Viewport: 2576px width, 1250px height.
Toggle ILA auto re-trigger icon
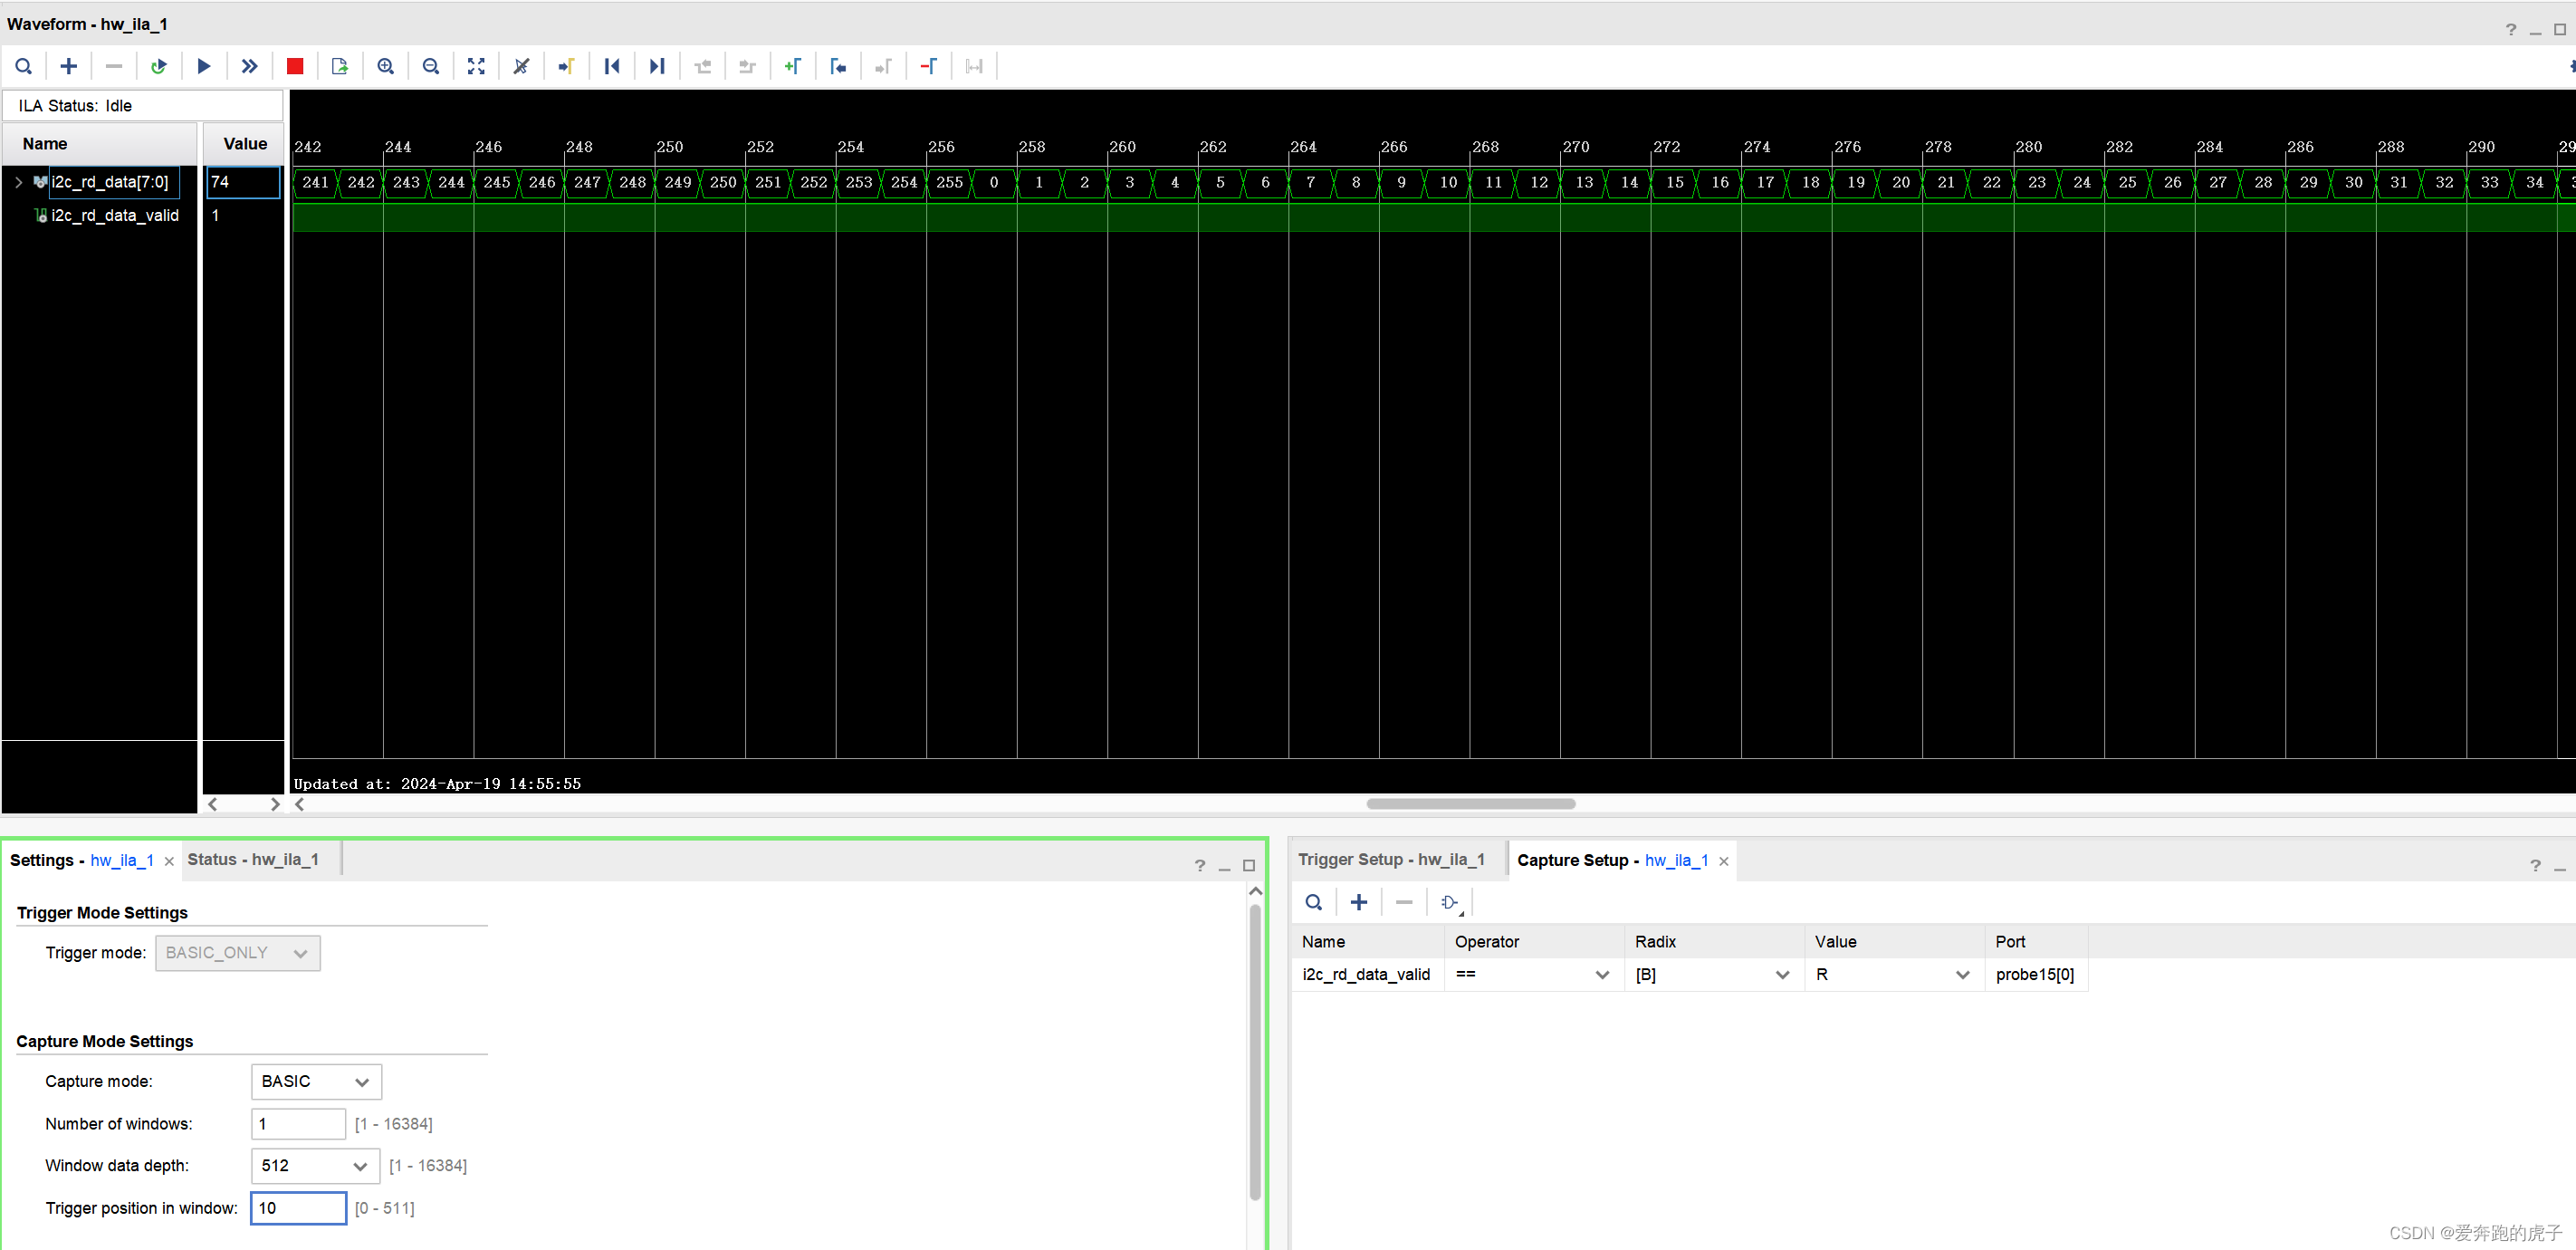158,66
